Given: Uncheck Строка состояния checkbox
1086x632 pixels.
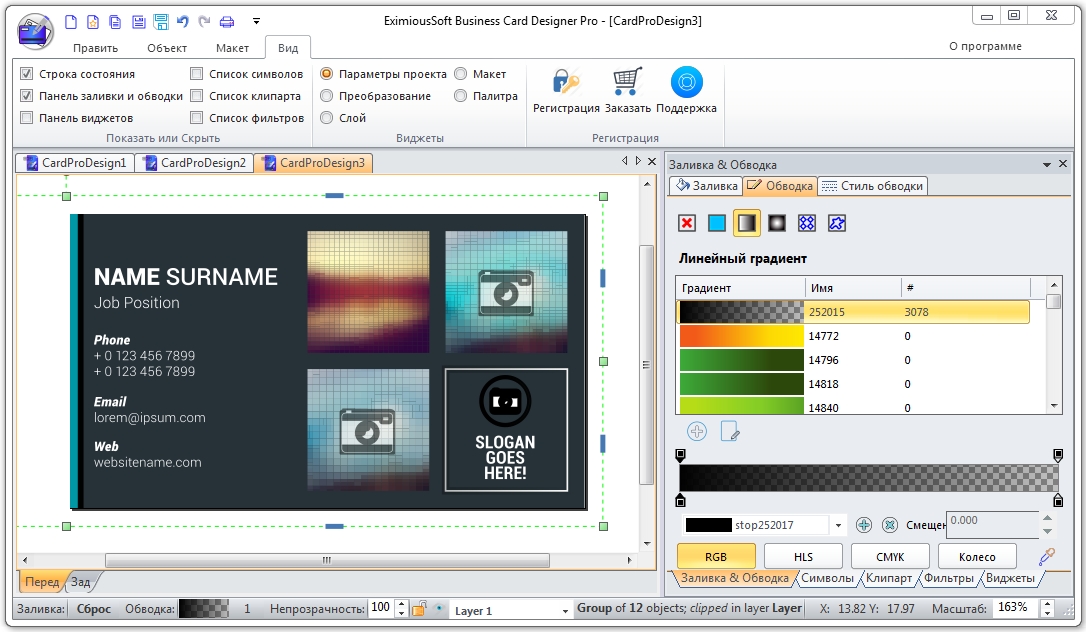Looking at the screenshot, I should tap(26, 73).
